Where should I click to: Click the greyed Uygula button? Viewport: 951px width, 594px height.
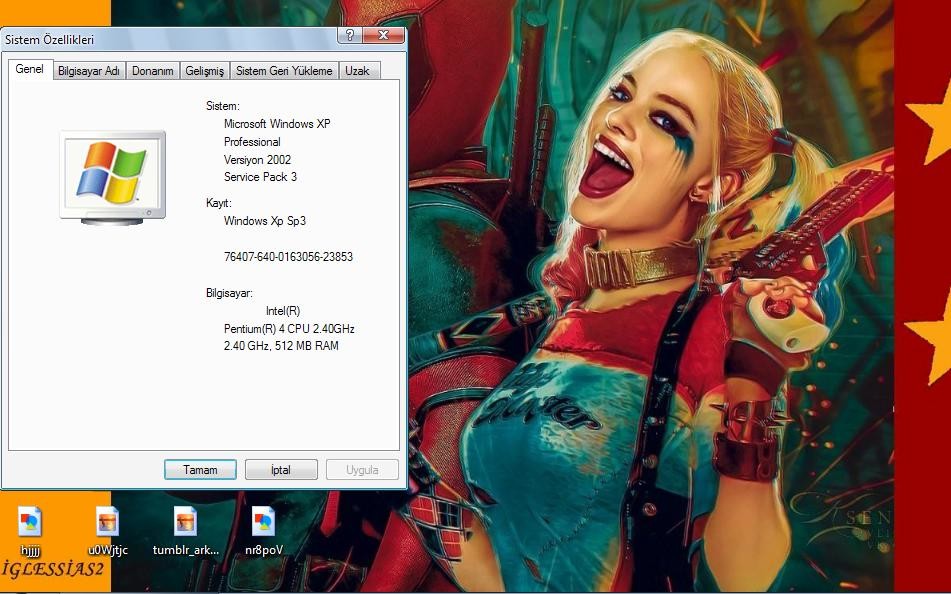click(362, 470)
